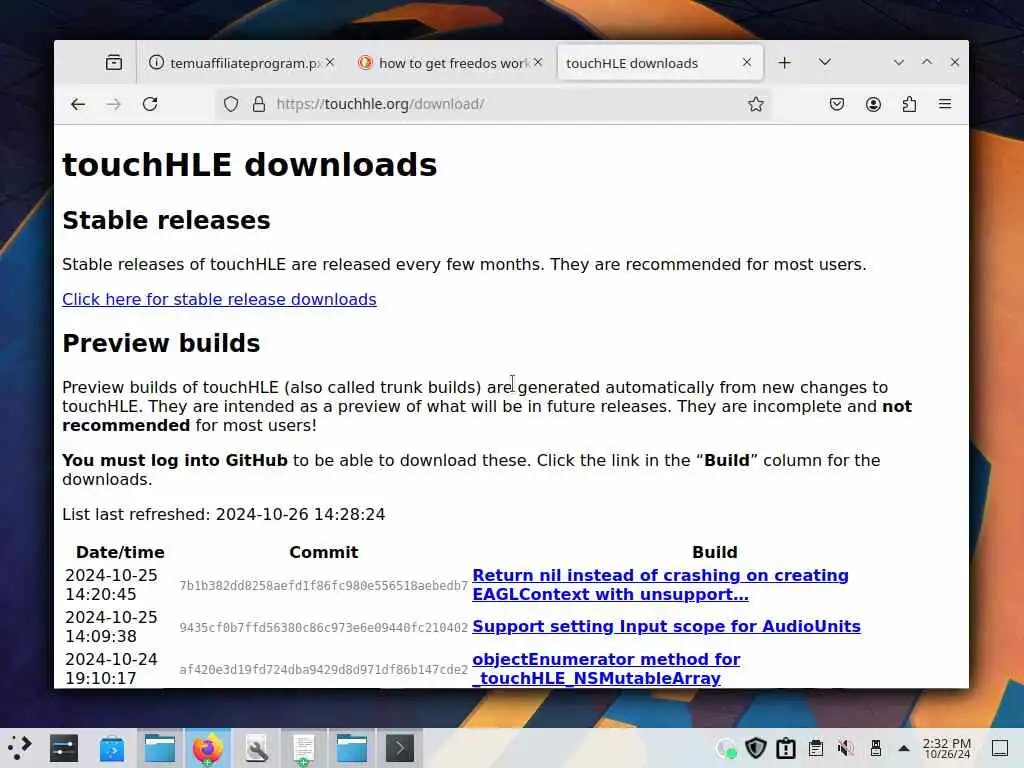1024x768 pixels.
Task: Open the tracking protection shield icon
Action: [231, 104]
